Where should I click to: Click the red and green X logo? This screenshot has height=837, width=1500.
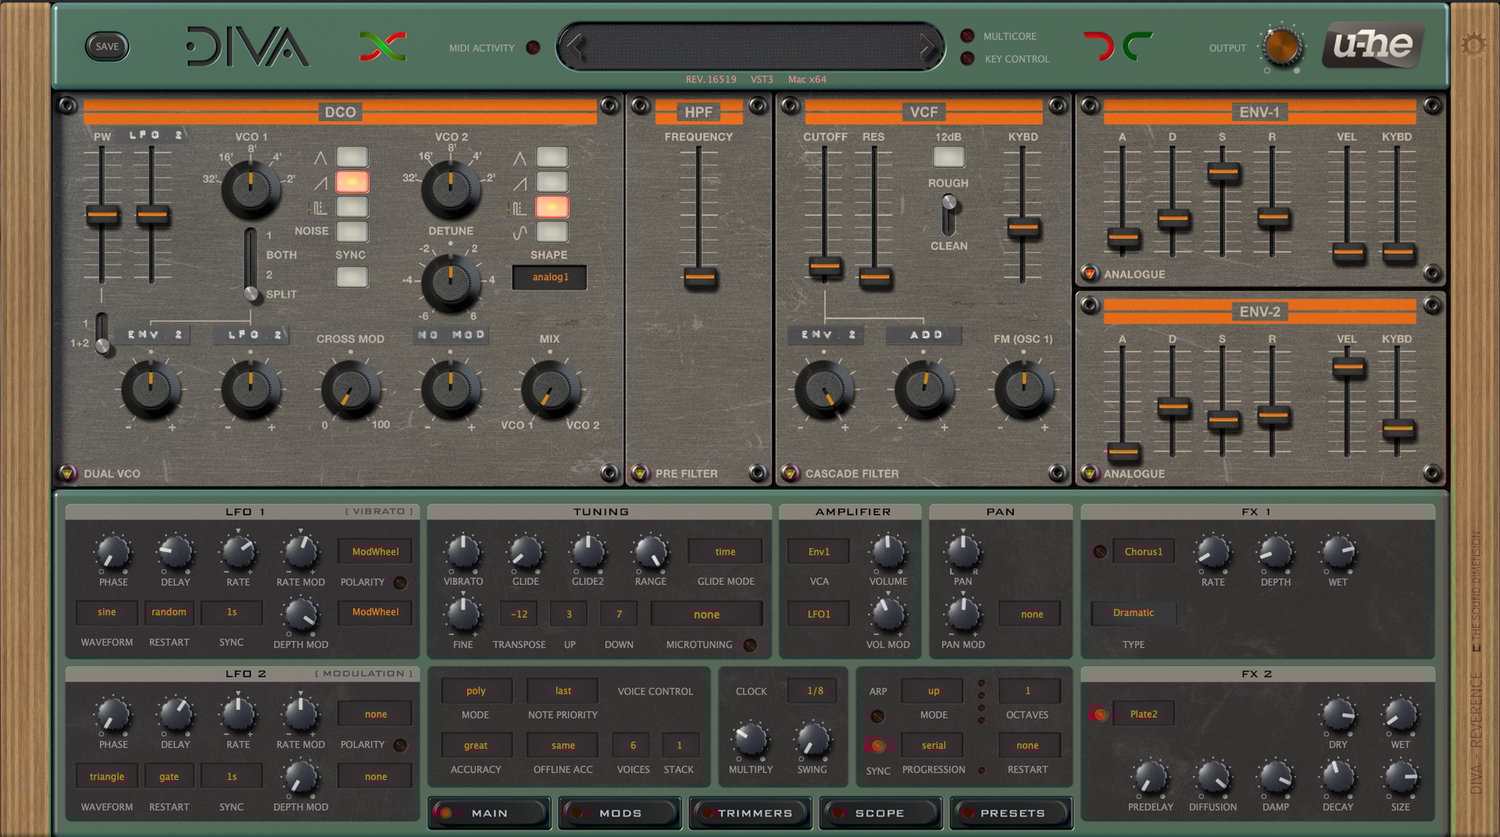(x=383, y=46)
